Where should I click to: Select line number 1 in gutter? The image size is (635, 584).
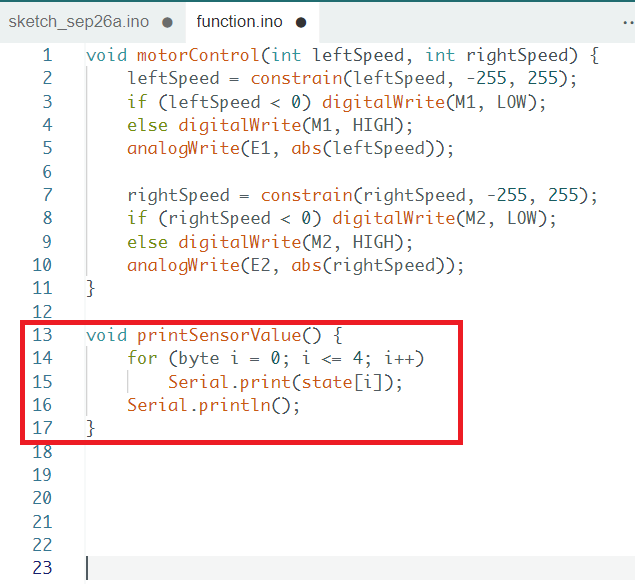(46, 55)
